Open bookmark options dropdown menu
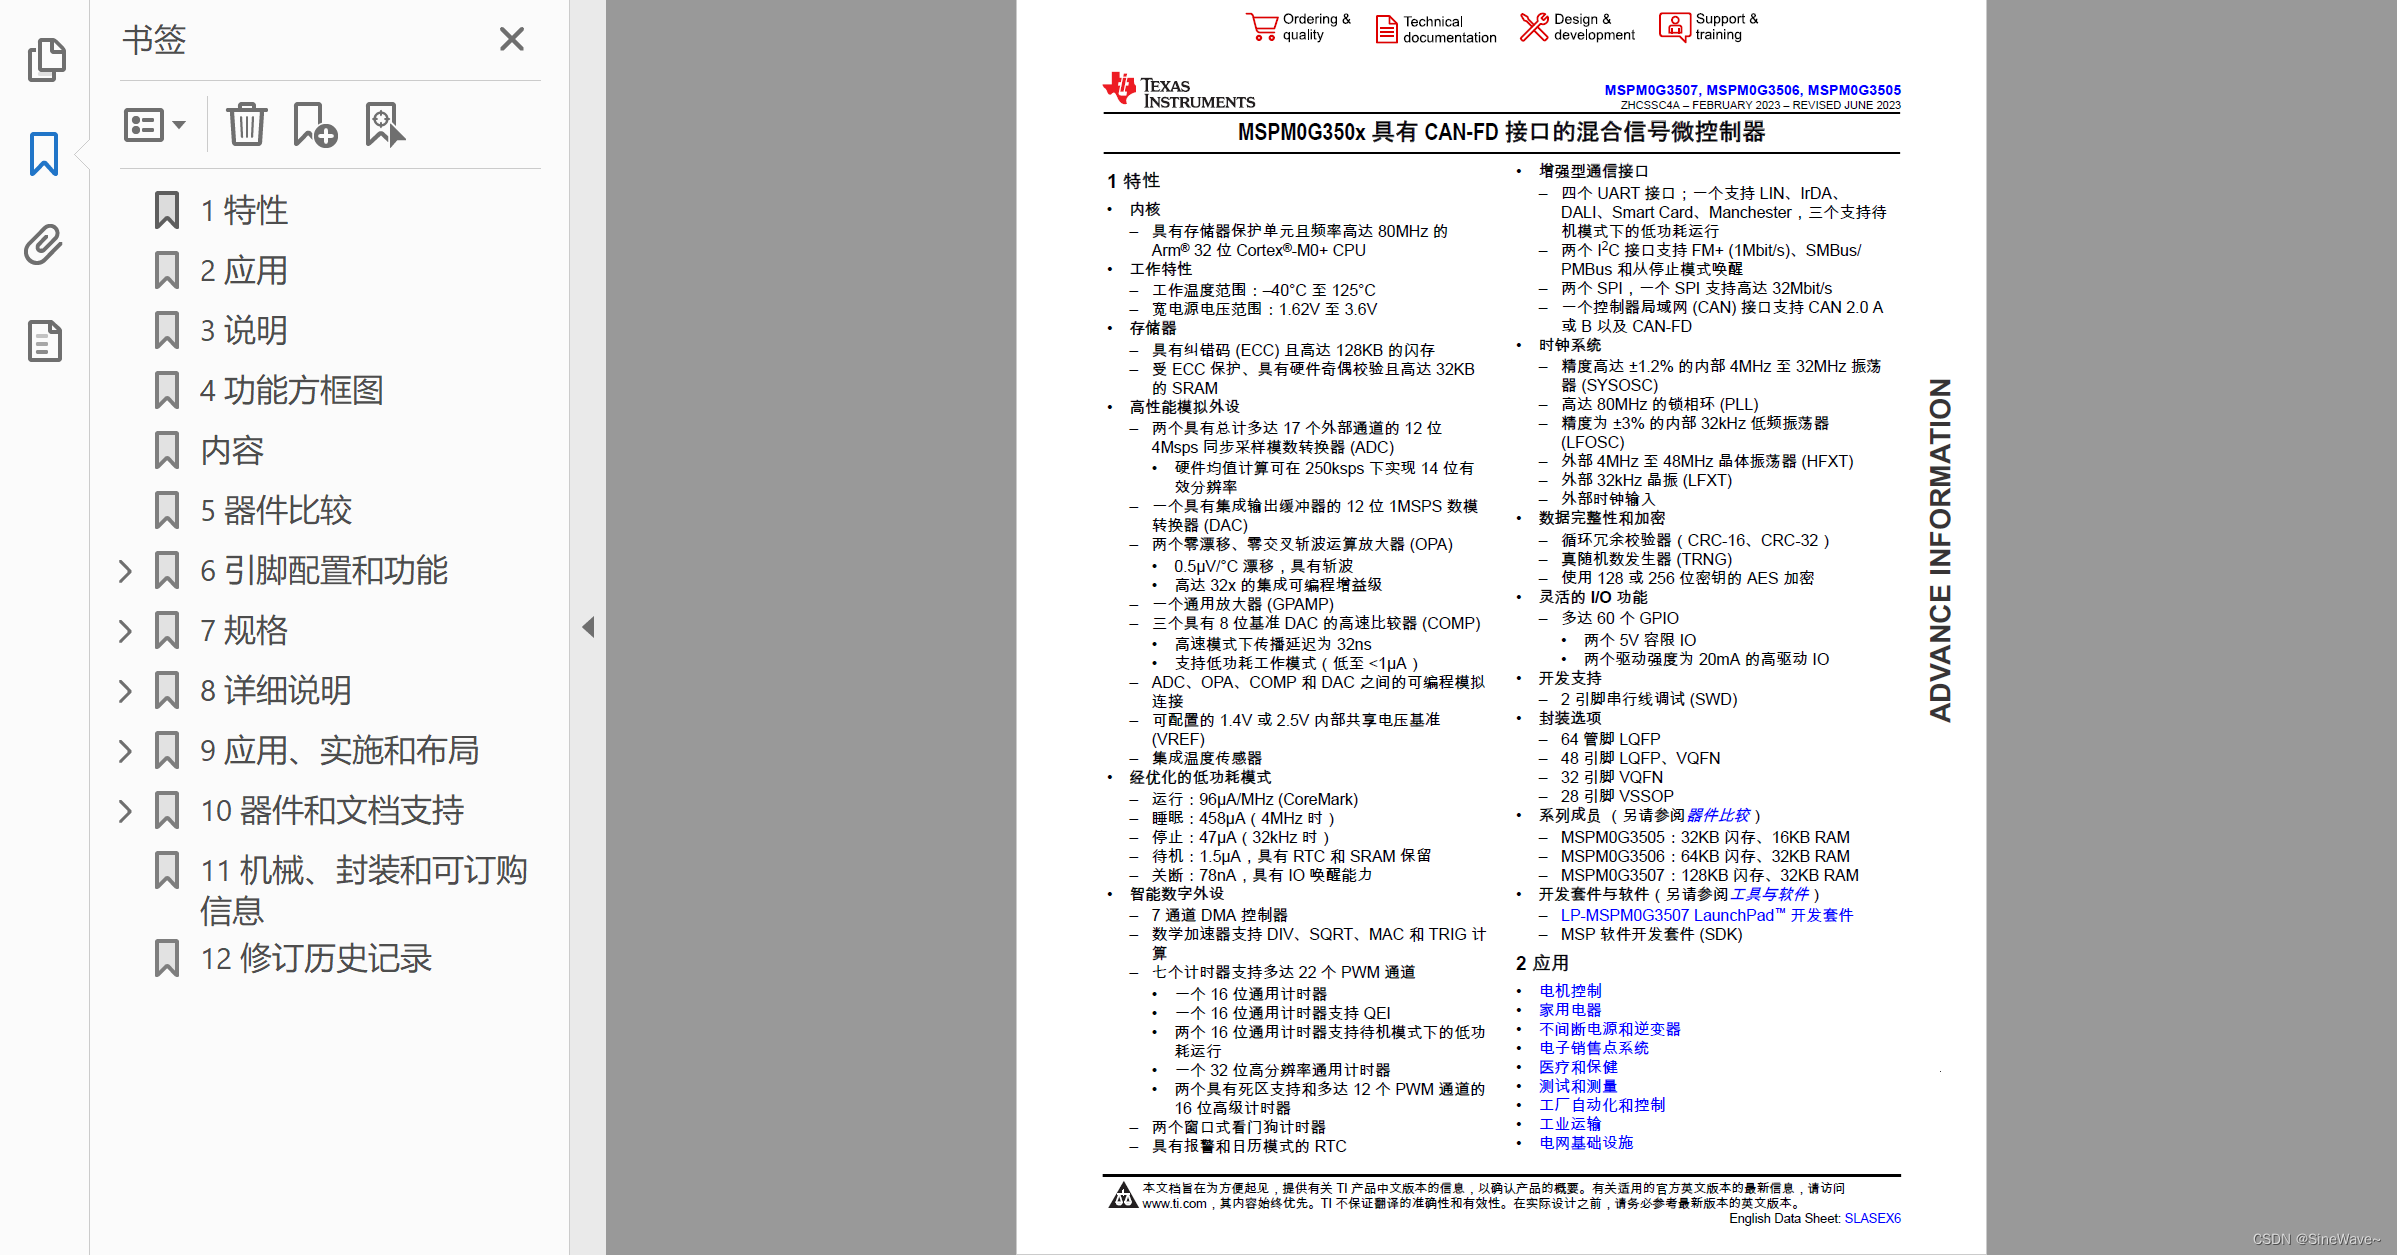The height and width of the screenshot is (1255, 2397). pyautogui.click(x=154, y=125)
